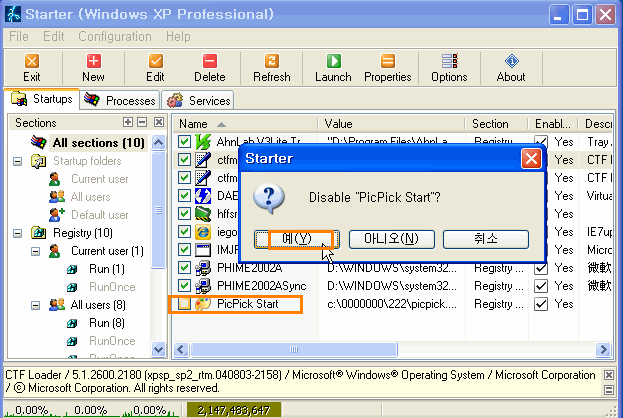Toggle the second ctfm entry checkbox
This screenshot has height=418, width=623.
[x=184, y=178]
